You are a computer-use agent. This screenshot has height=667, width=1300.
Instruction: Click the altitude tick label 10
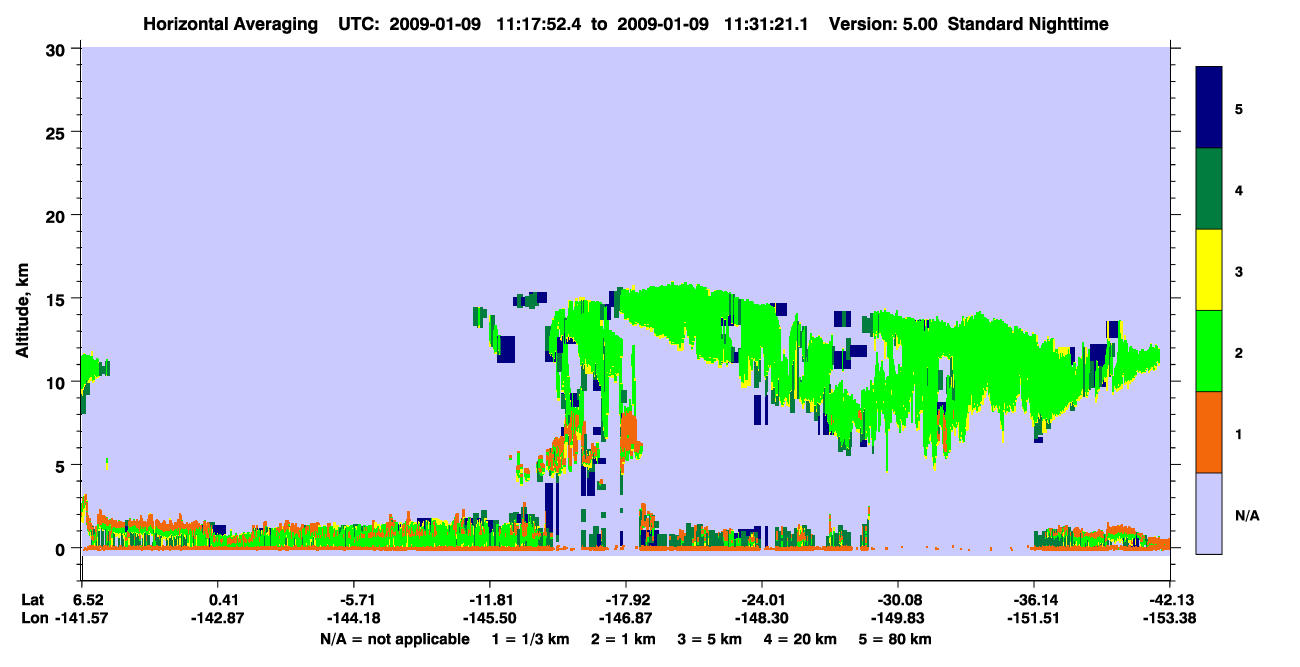pyautogui.click(x=58, y=382)
